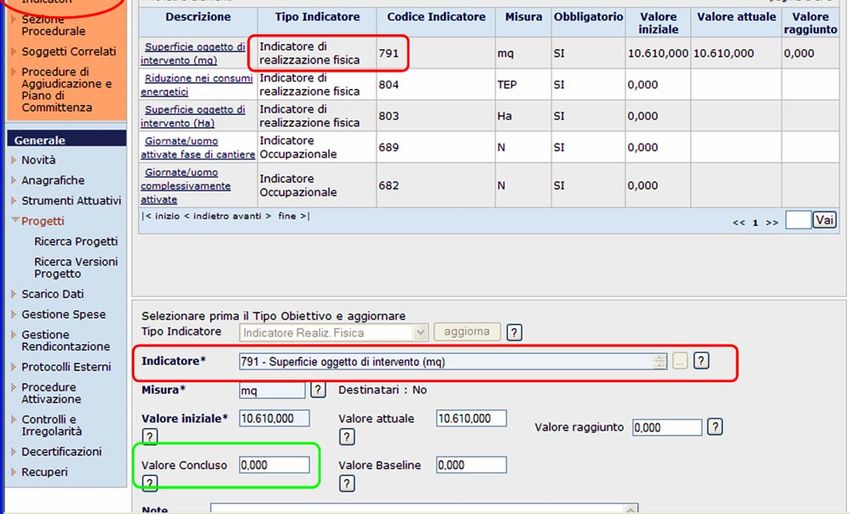This screenshot has width=850, height=514.
Task: Go to Protocolli Esterni
Action: 66,367
